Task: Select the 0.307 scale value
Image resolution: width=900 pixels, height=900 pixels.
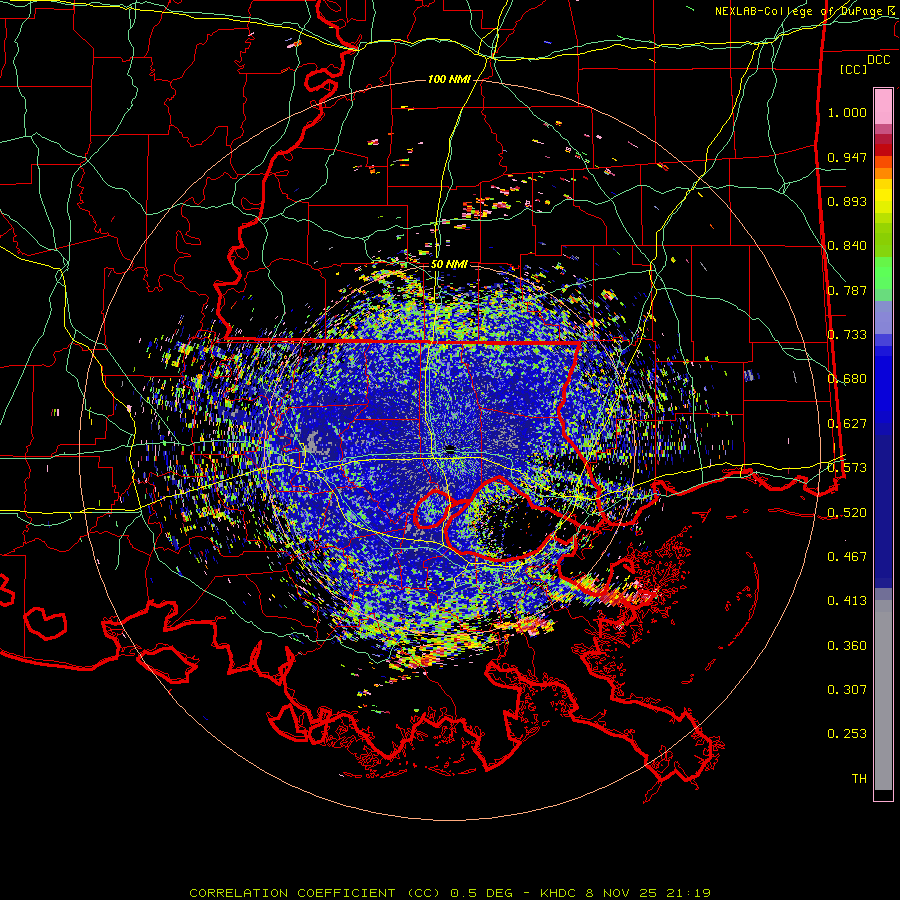Action: click(847, 690)
